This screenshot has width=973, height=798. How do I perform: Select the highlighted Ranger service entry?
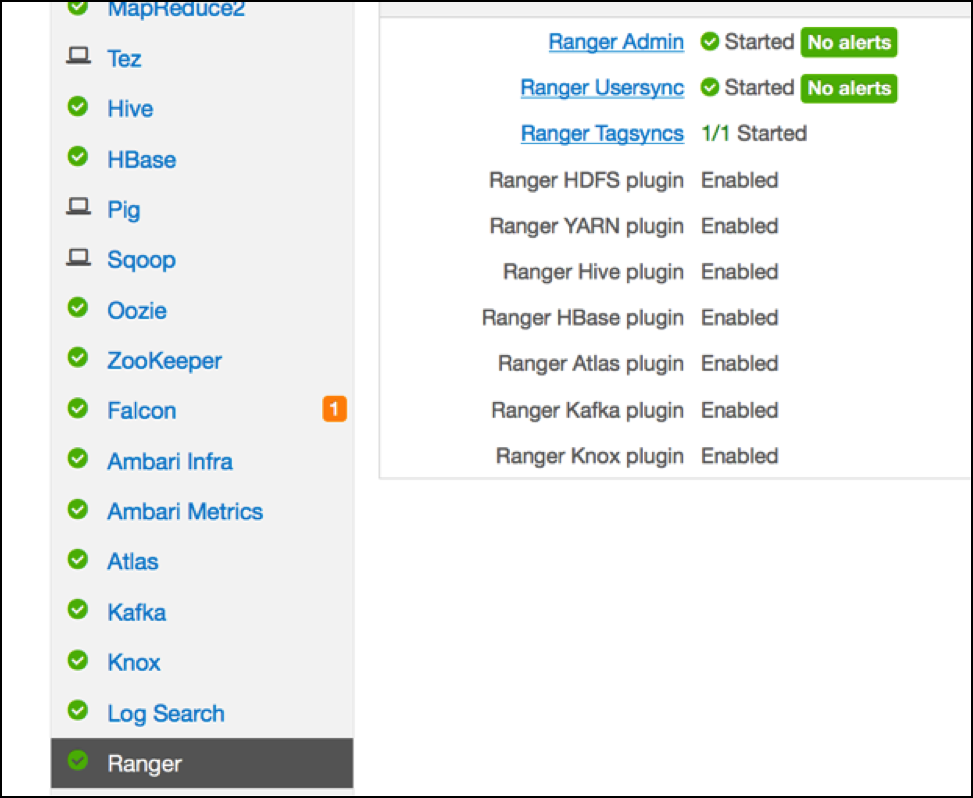pyautogui.click(x=145, y=764)
